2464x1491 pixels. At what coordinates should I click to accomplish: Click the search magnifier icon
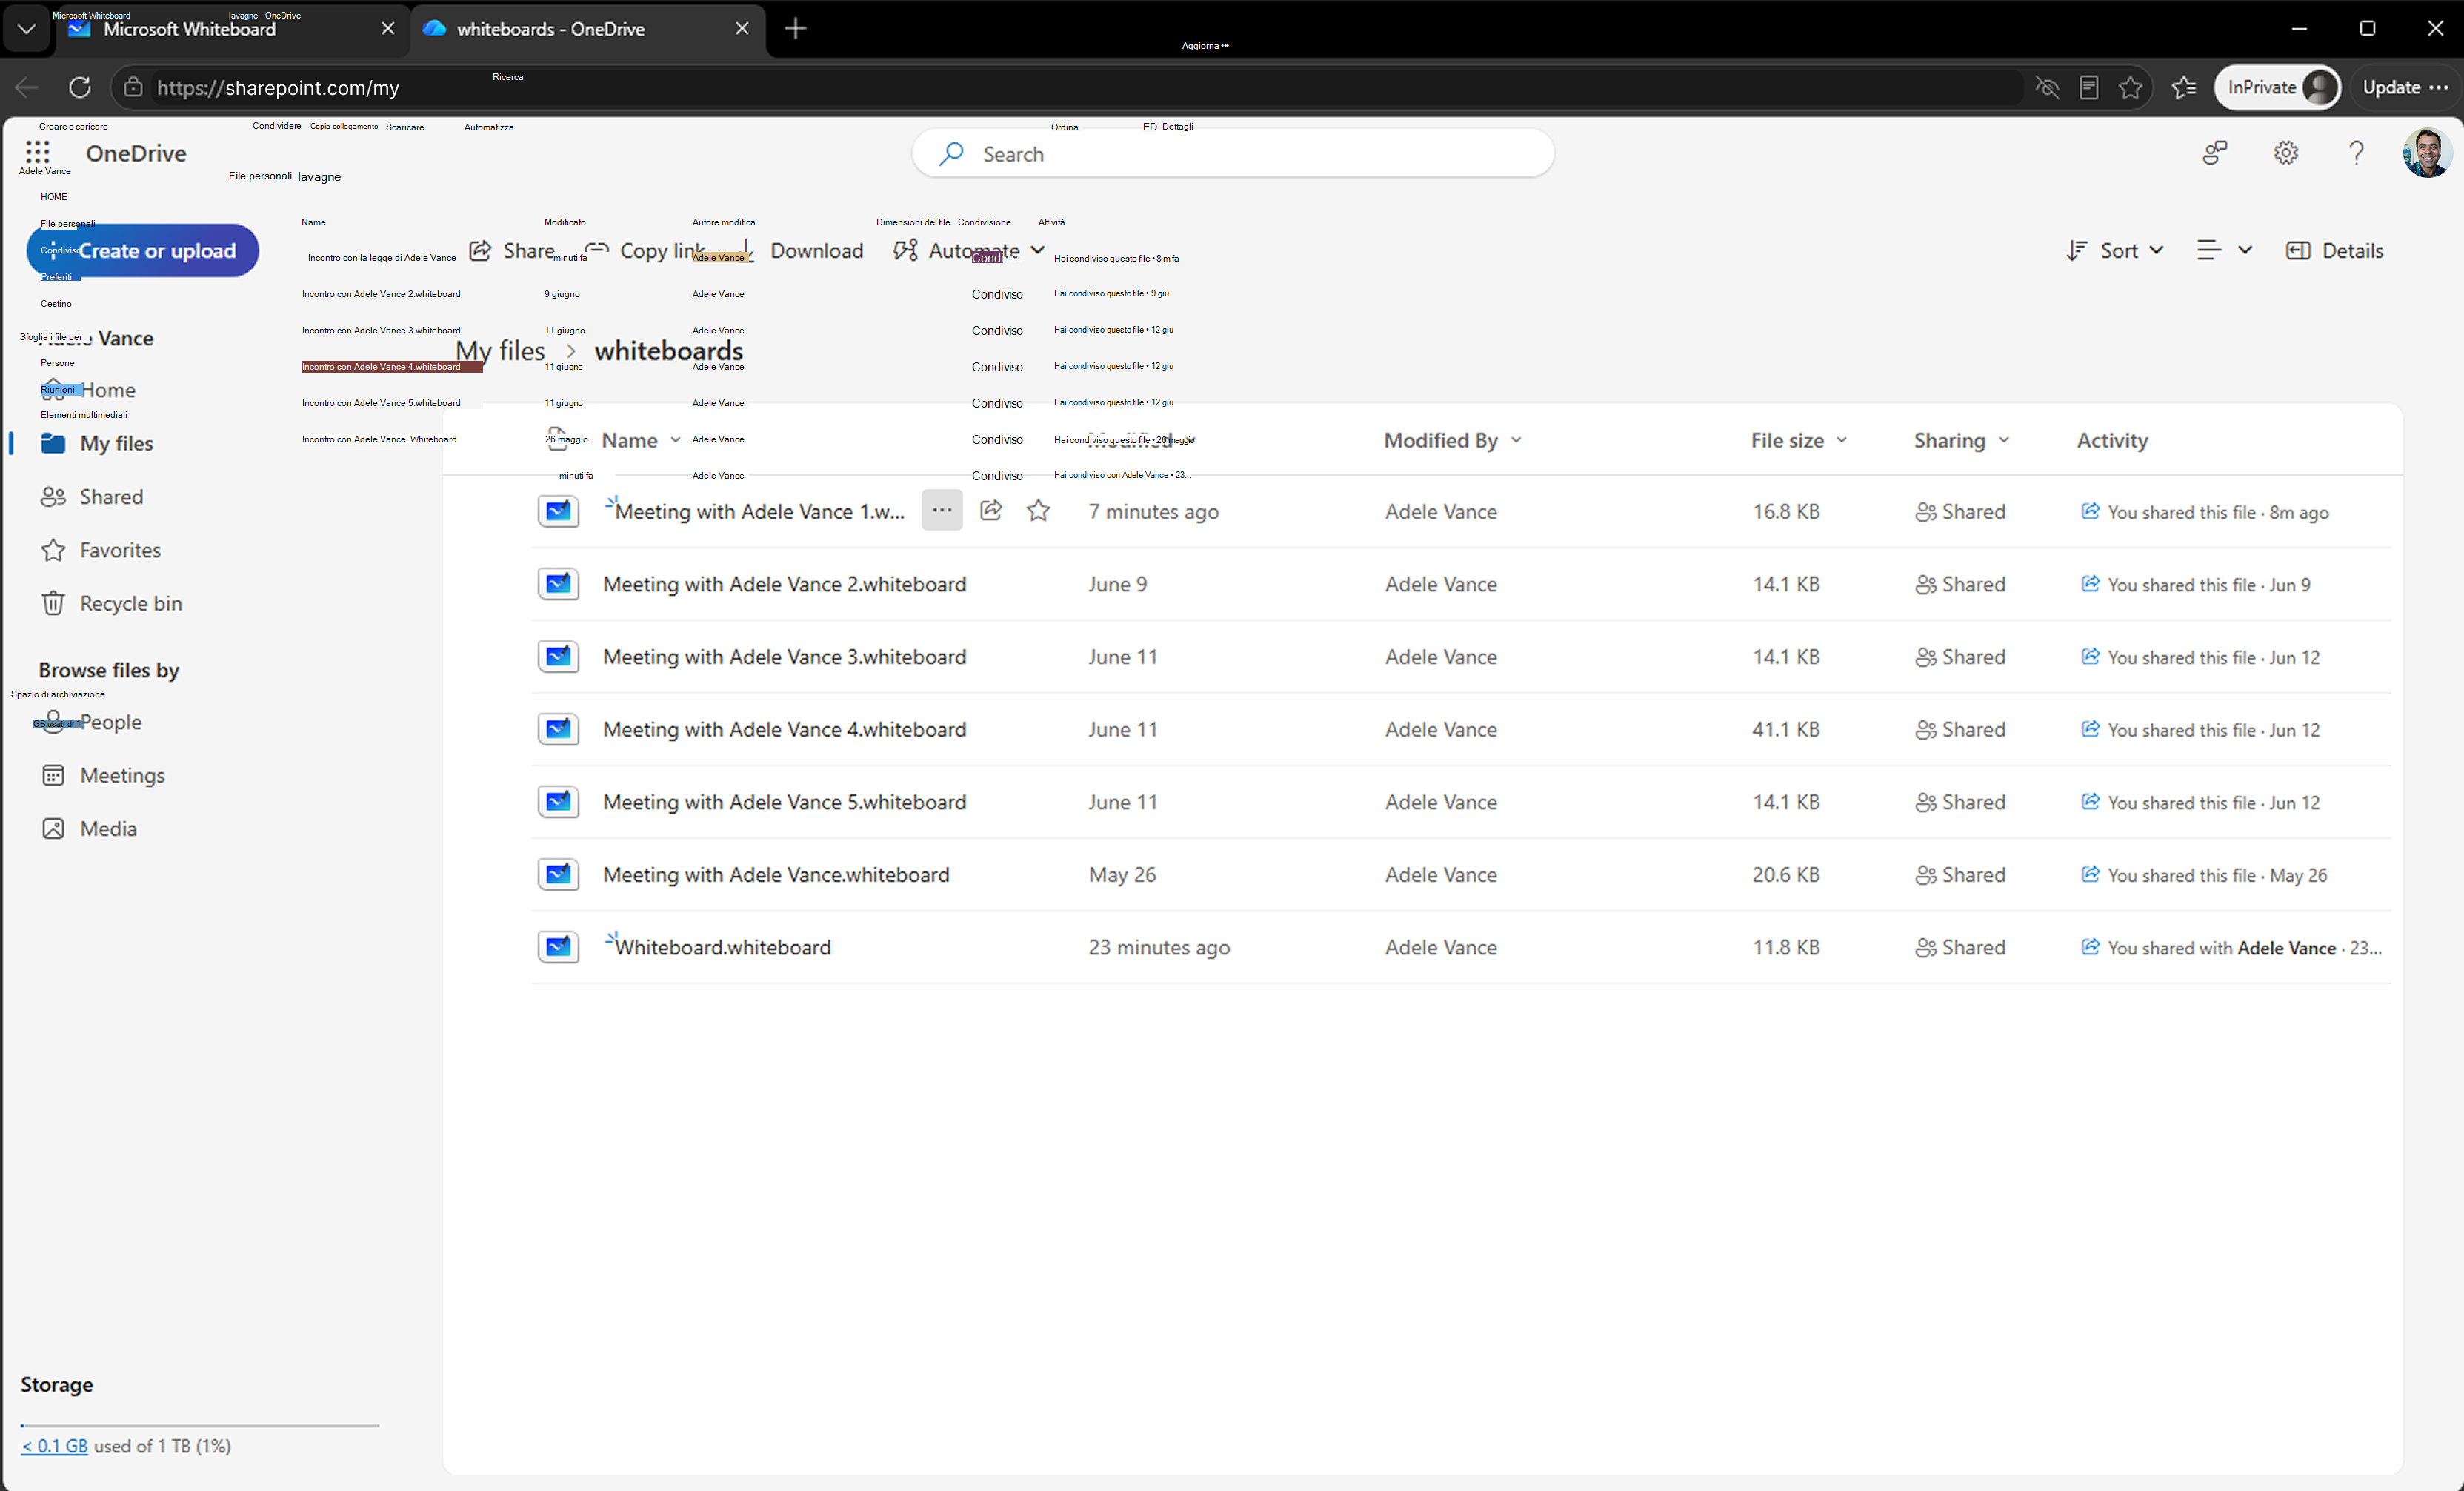click(x=951, y=153)
